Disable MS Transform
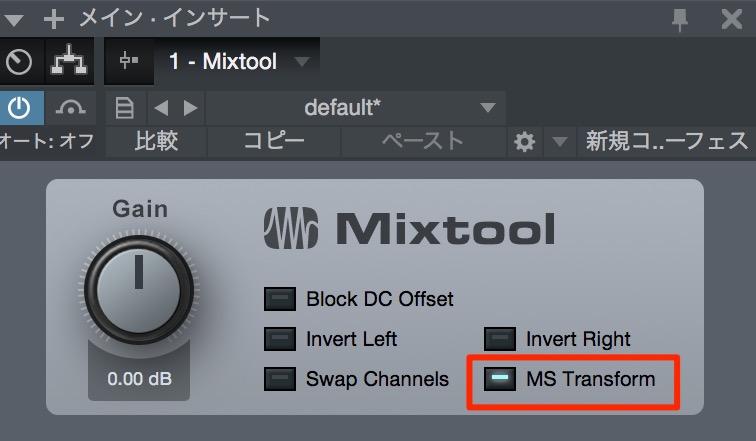Image resolution: width=756 pixels, height=441 pixels. [500, 379]
